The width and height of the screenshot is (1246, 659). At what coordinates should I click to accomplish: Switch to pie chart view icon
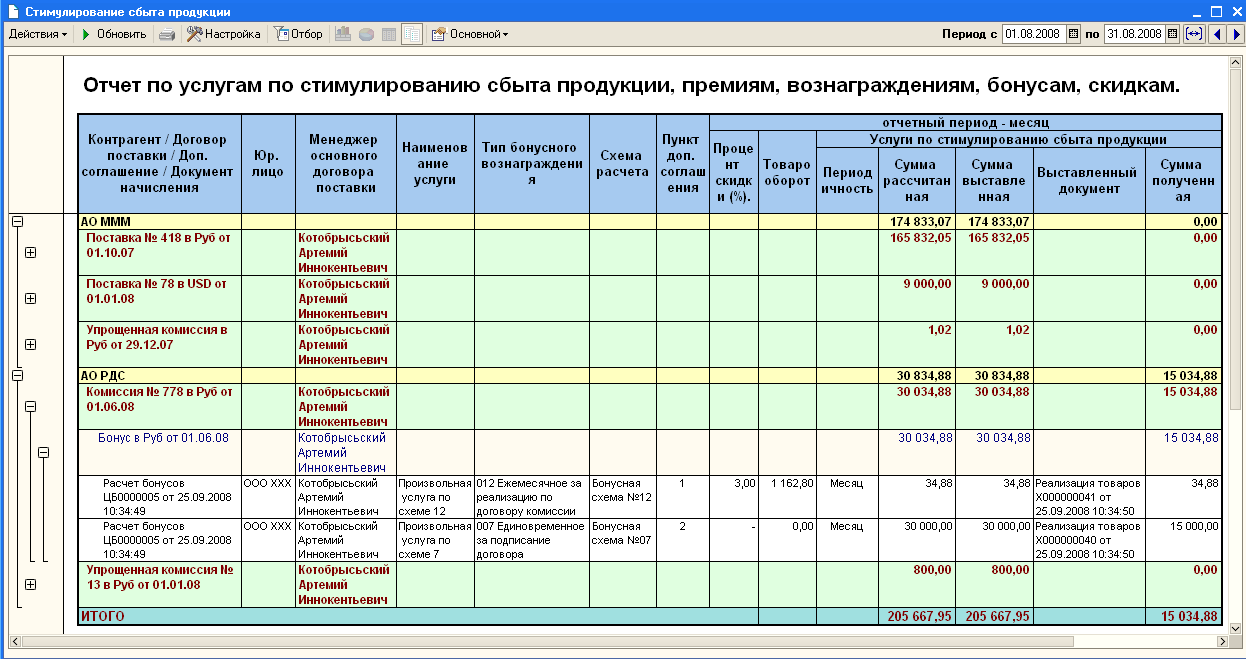tap(366, 34)
